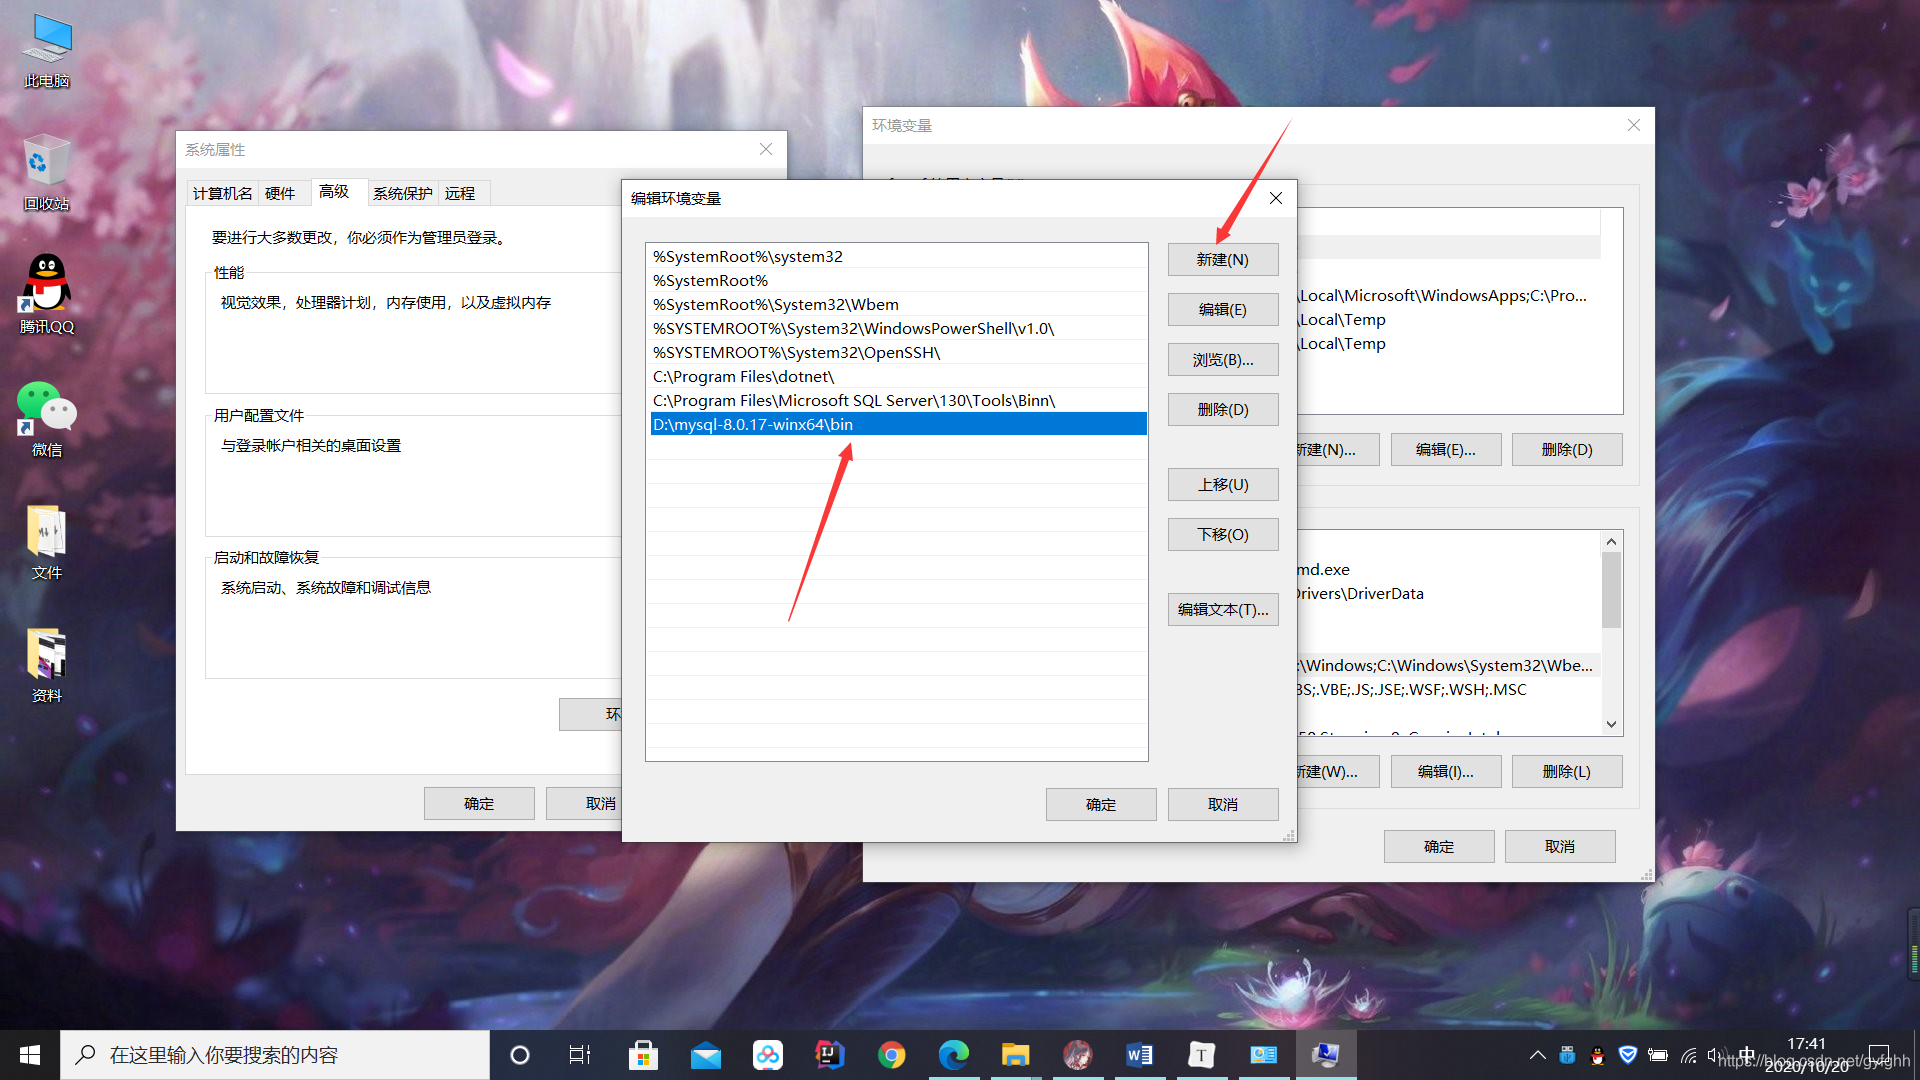The image size is (1920, 1080).
Task: Open Microsoft Word from taskbar
Action: pos(1140,1055)
